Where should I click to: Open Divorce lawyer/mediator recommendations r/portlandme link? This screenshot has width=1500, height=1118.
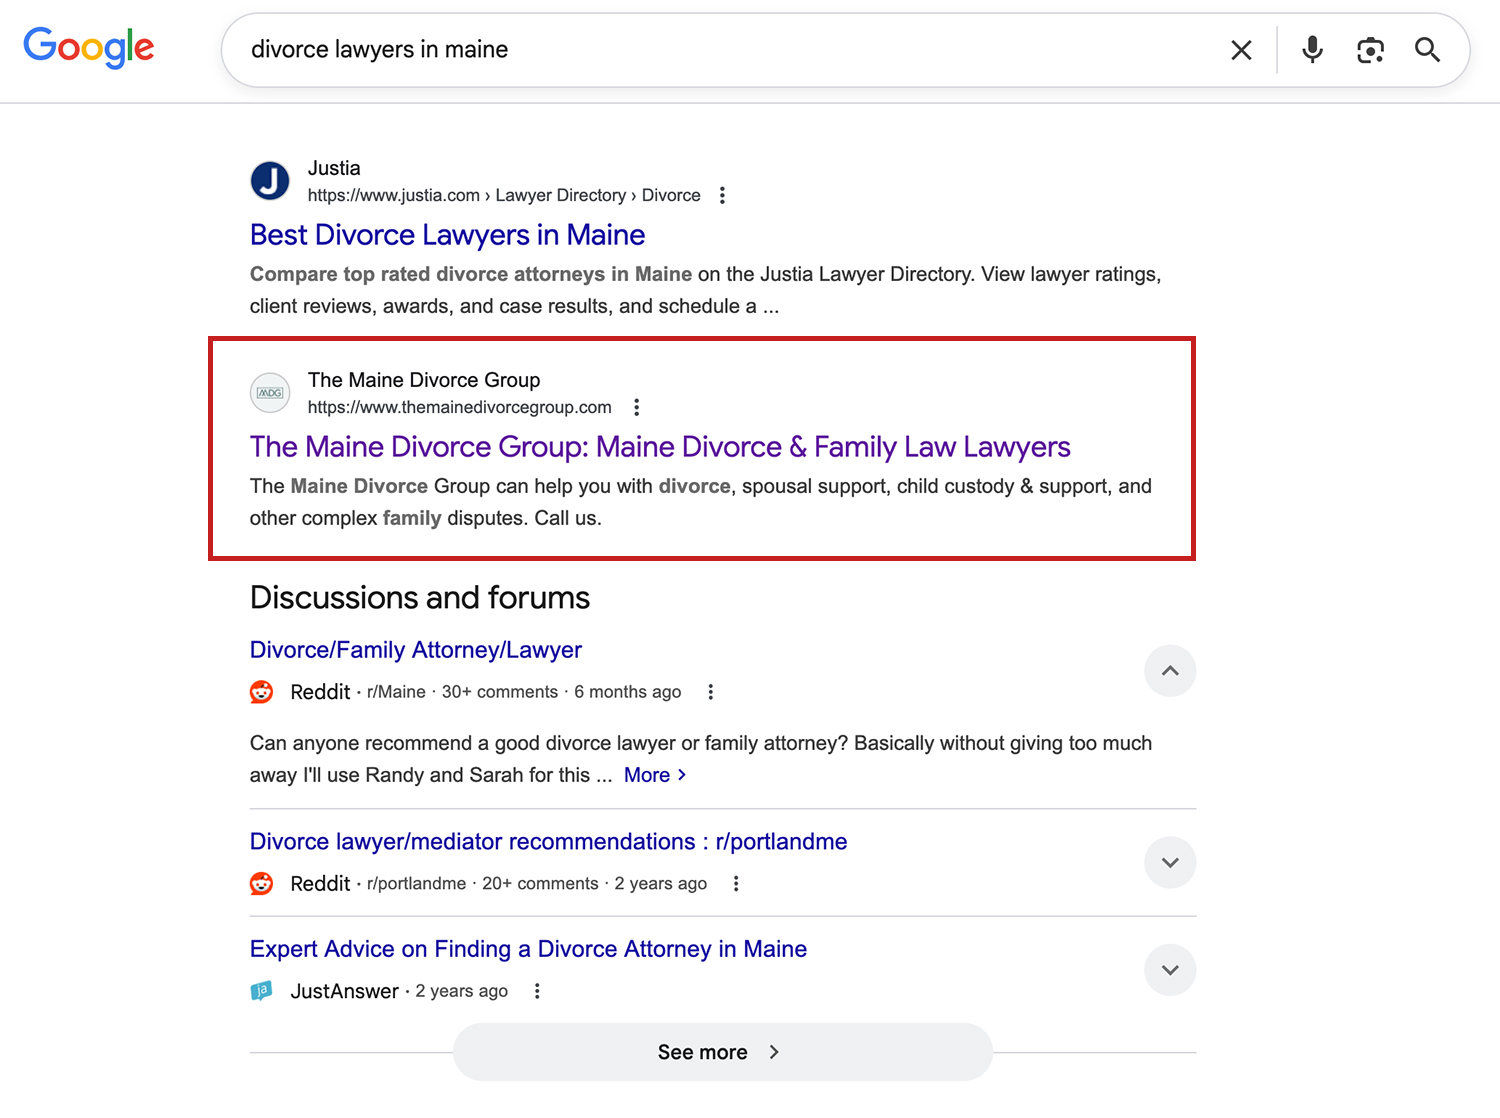pyautogui.click(x=548, y=842)
